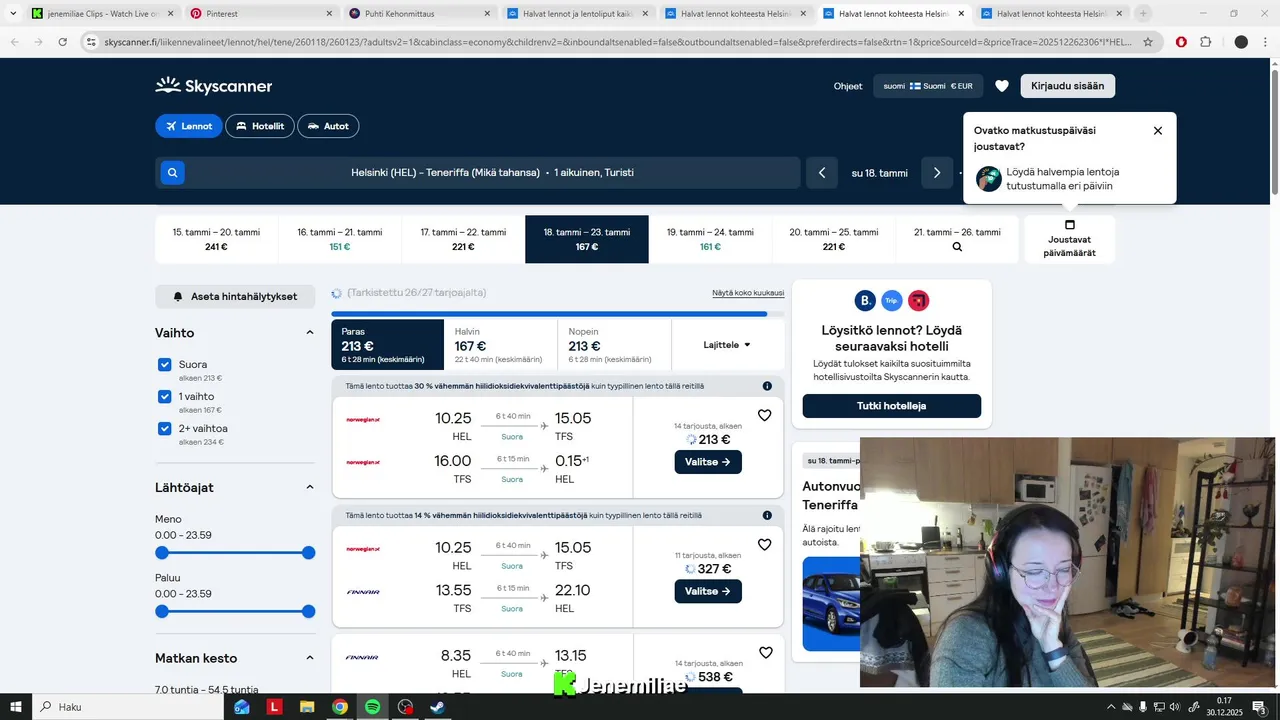Open Näytä koko kuukausi link
The height and width of the screenshot is (720, 1280).
(x=748, y=293)
